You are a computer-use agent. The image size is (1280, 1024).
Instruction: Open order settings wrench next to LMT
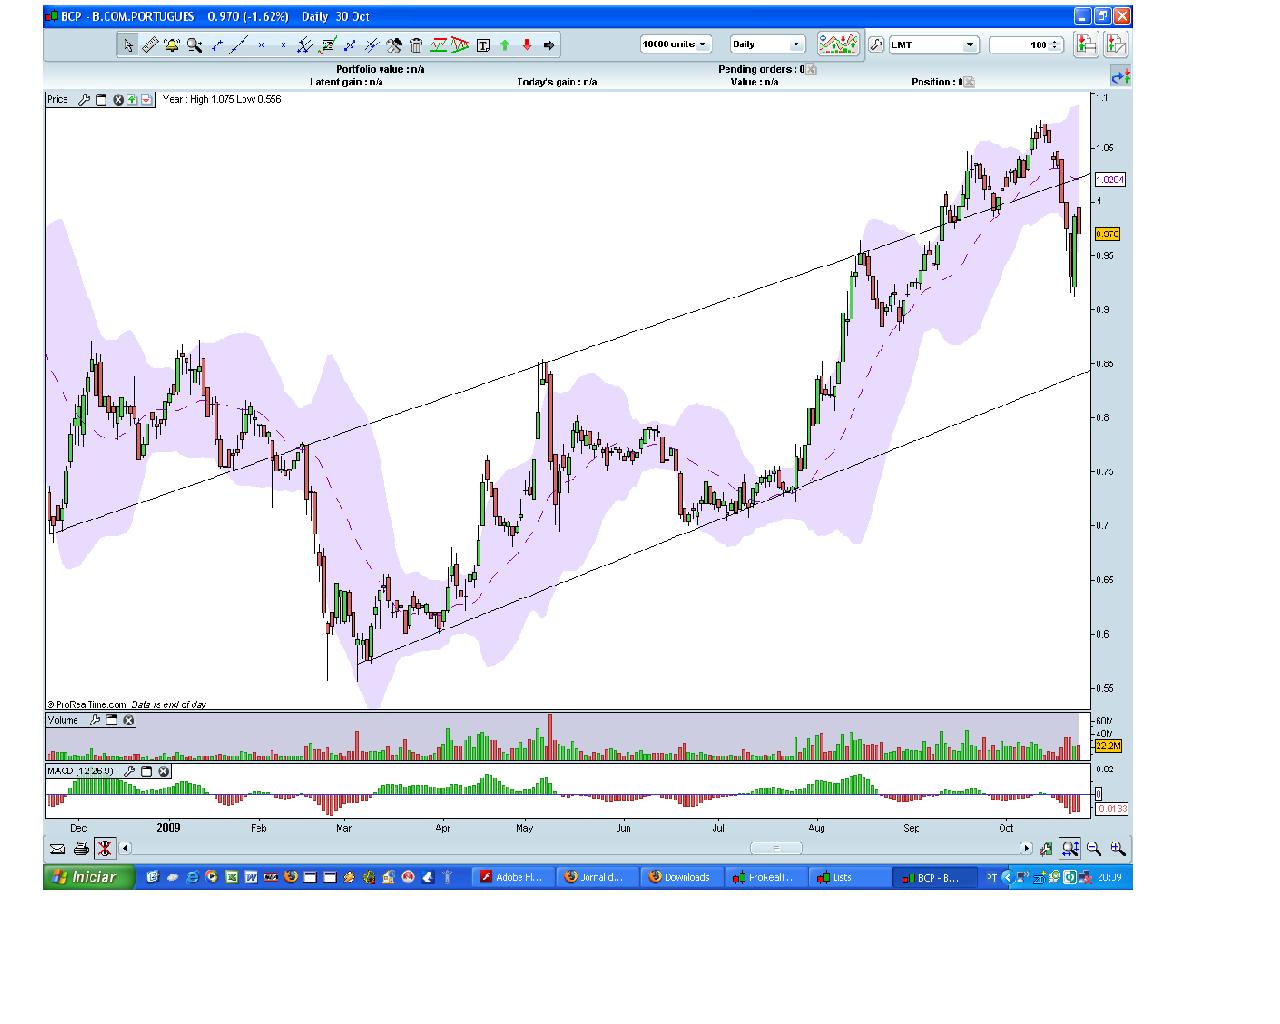[876, 44]
